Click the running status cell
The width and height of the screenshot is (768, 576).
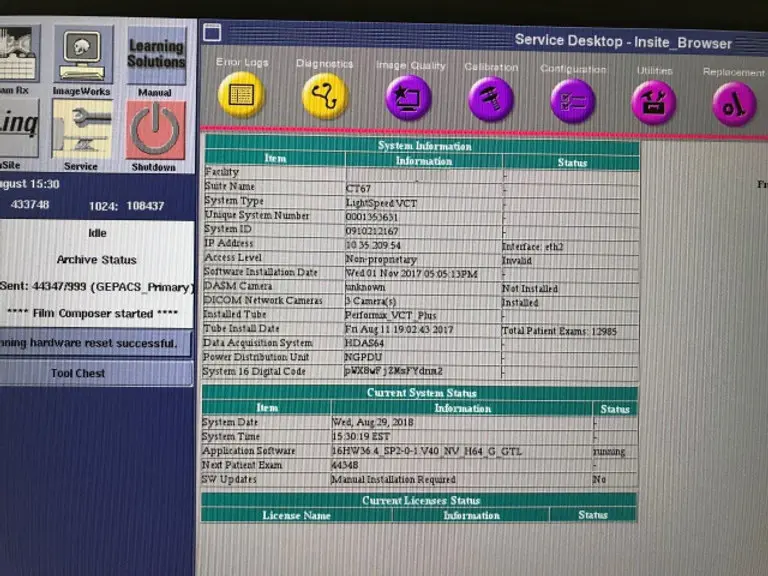click(x=609, y=452)
